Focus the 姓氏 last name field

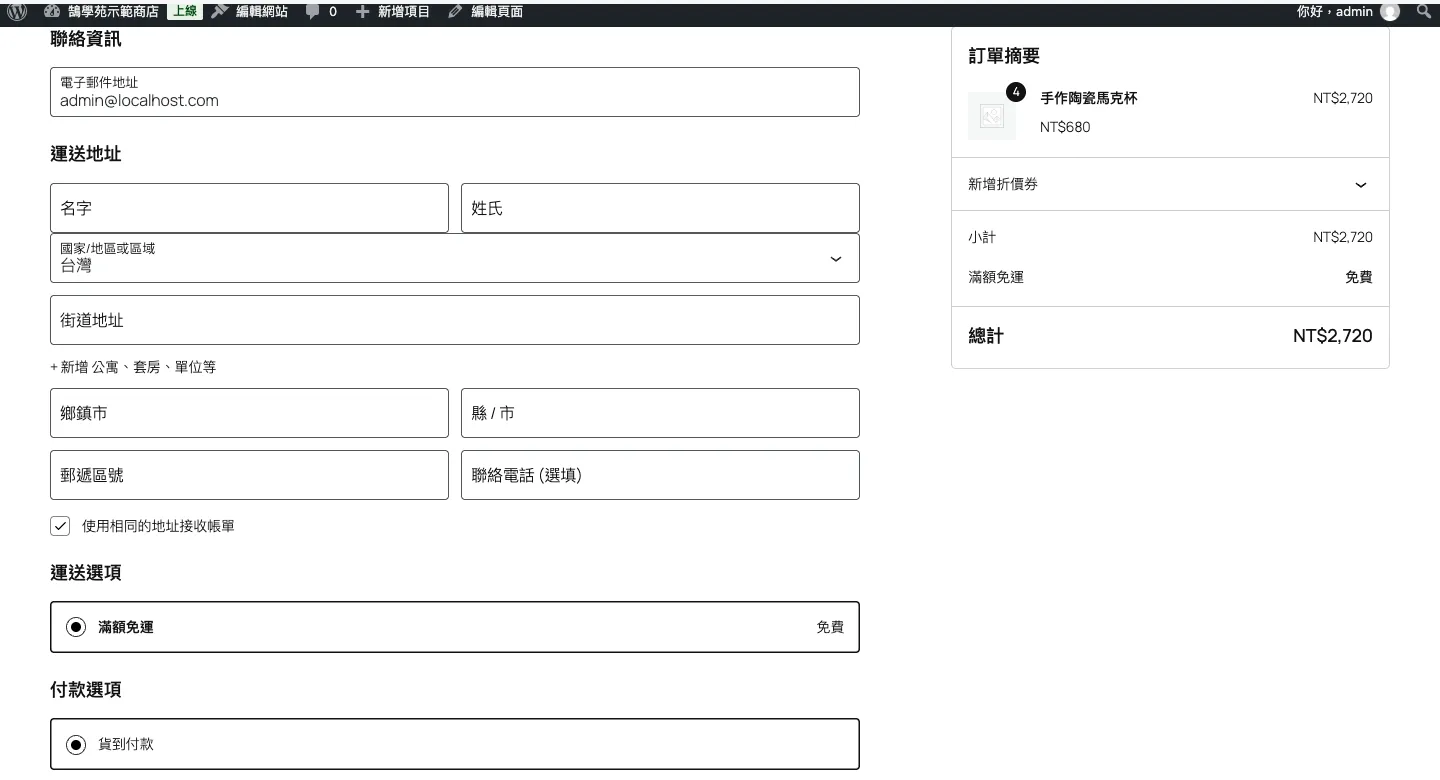click(660, 208)
